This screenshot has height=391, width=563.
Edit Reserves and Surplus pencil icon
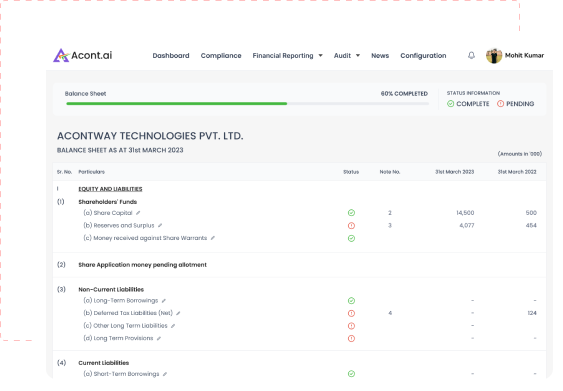[x=160, y=225]
